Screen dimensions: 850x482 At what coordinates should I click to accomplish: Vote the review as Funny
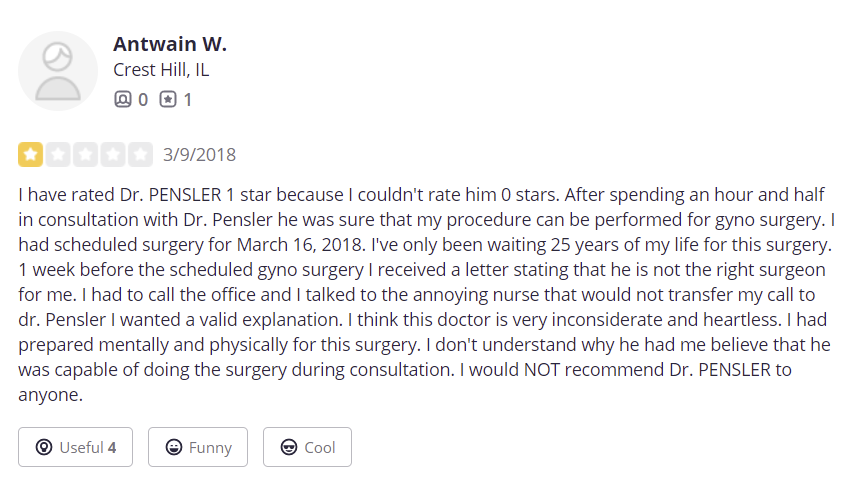coord(198,447)
